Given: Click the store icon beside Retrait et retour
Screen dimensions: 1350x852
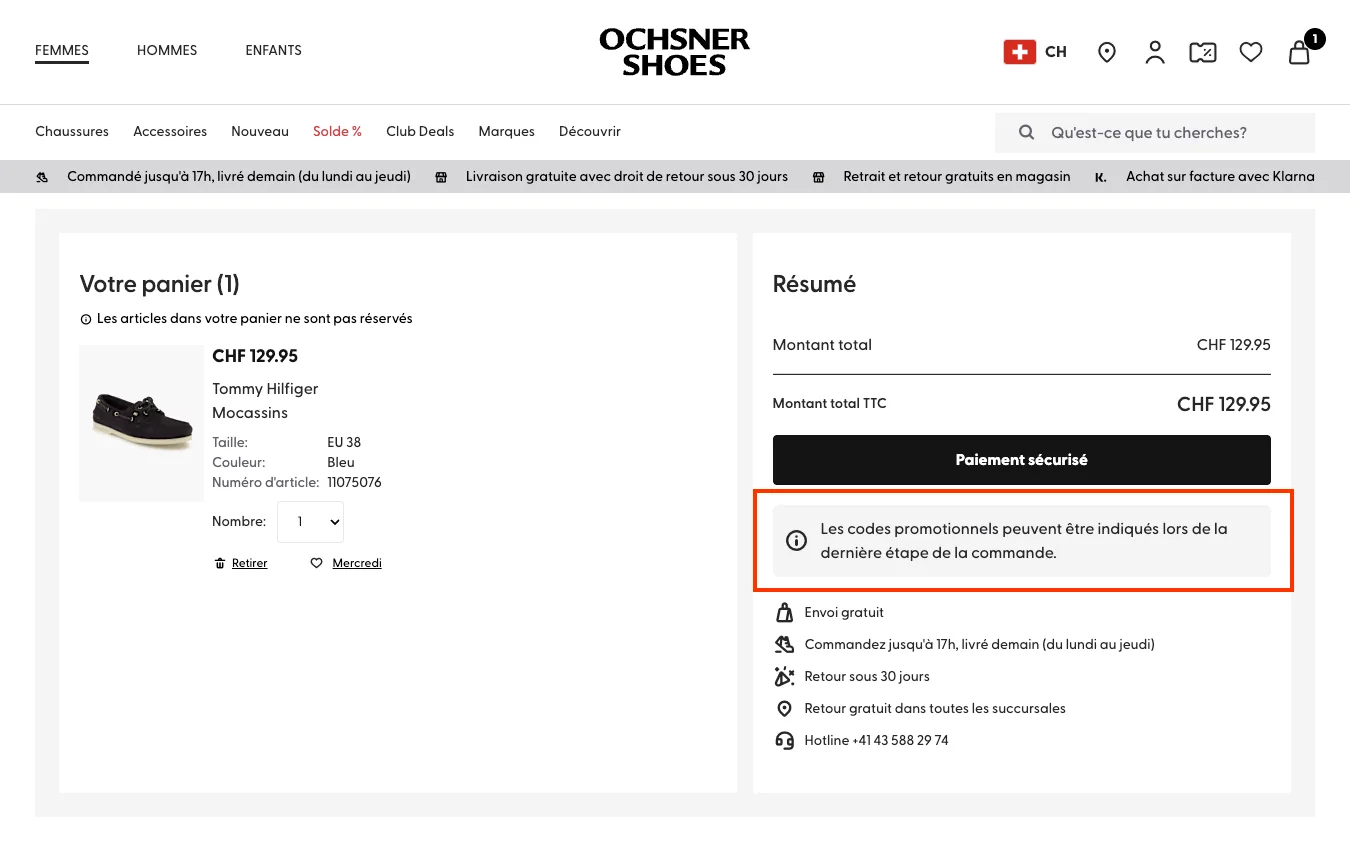Looking at the screenshot, I should tap(818, 177).
